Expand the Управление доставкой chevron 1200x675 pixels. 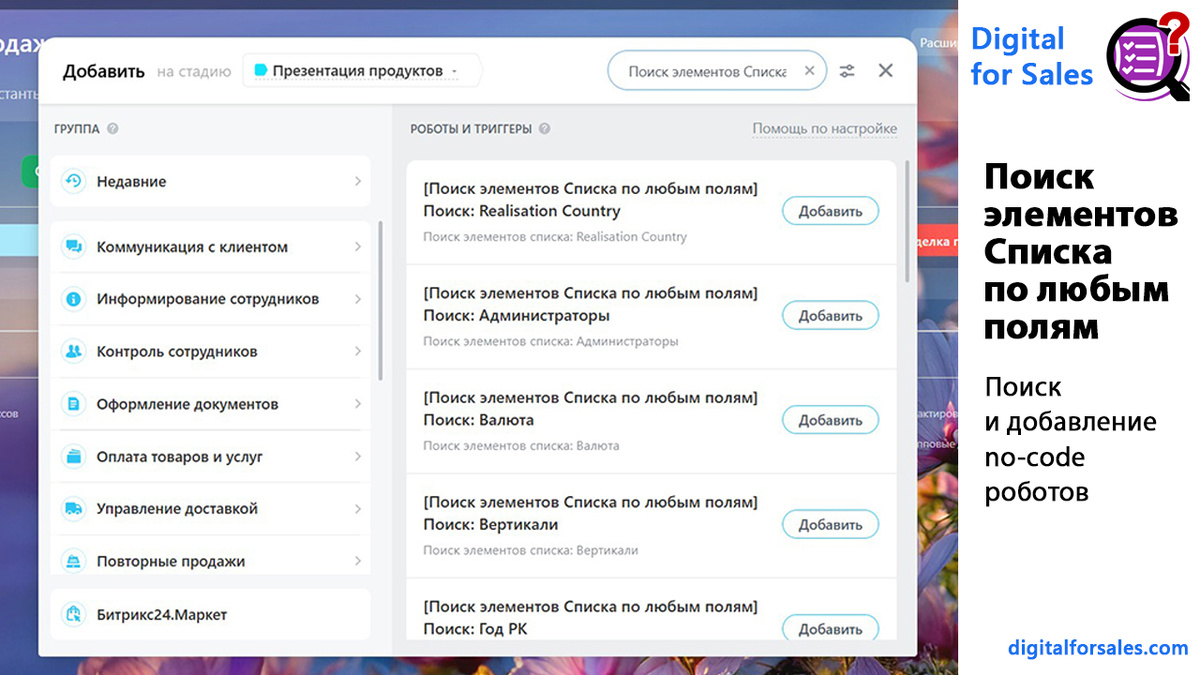coord(358,509)
